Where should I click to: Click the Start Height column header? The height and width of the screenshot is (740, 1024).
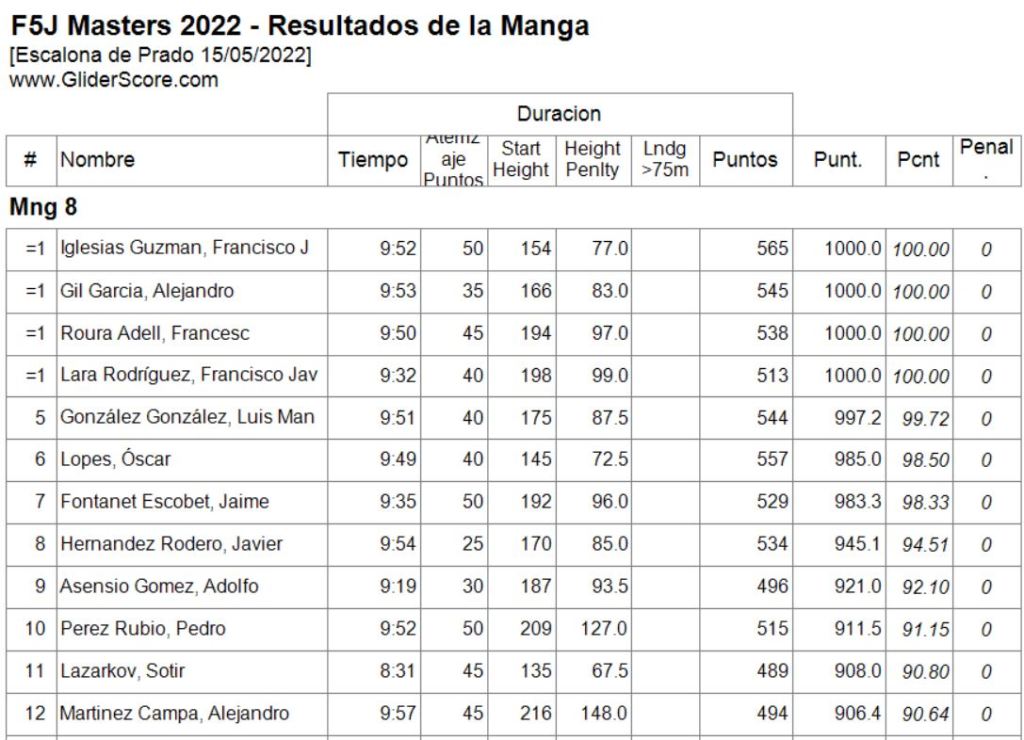[x=520, y=160]
